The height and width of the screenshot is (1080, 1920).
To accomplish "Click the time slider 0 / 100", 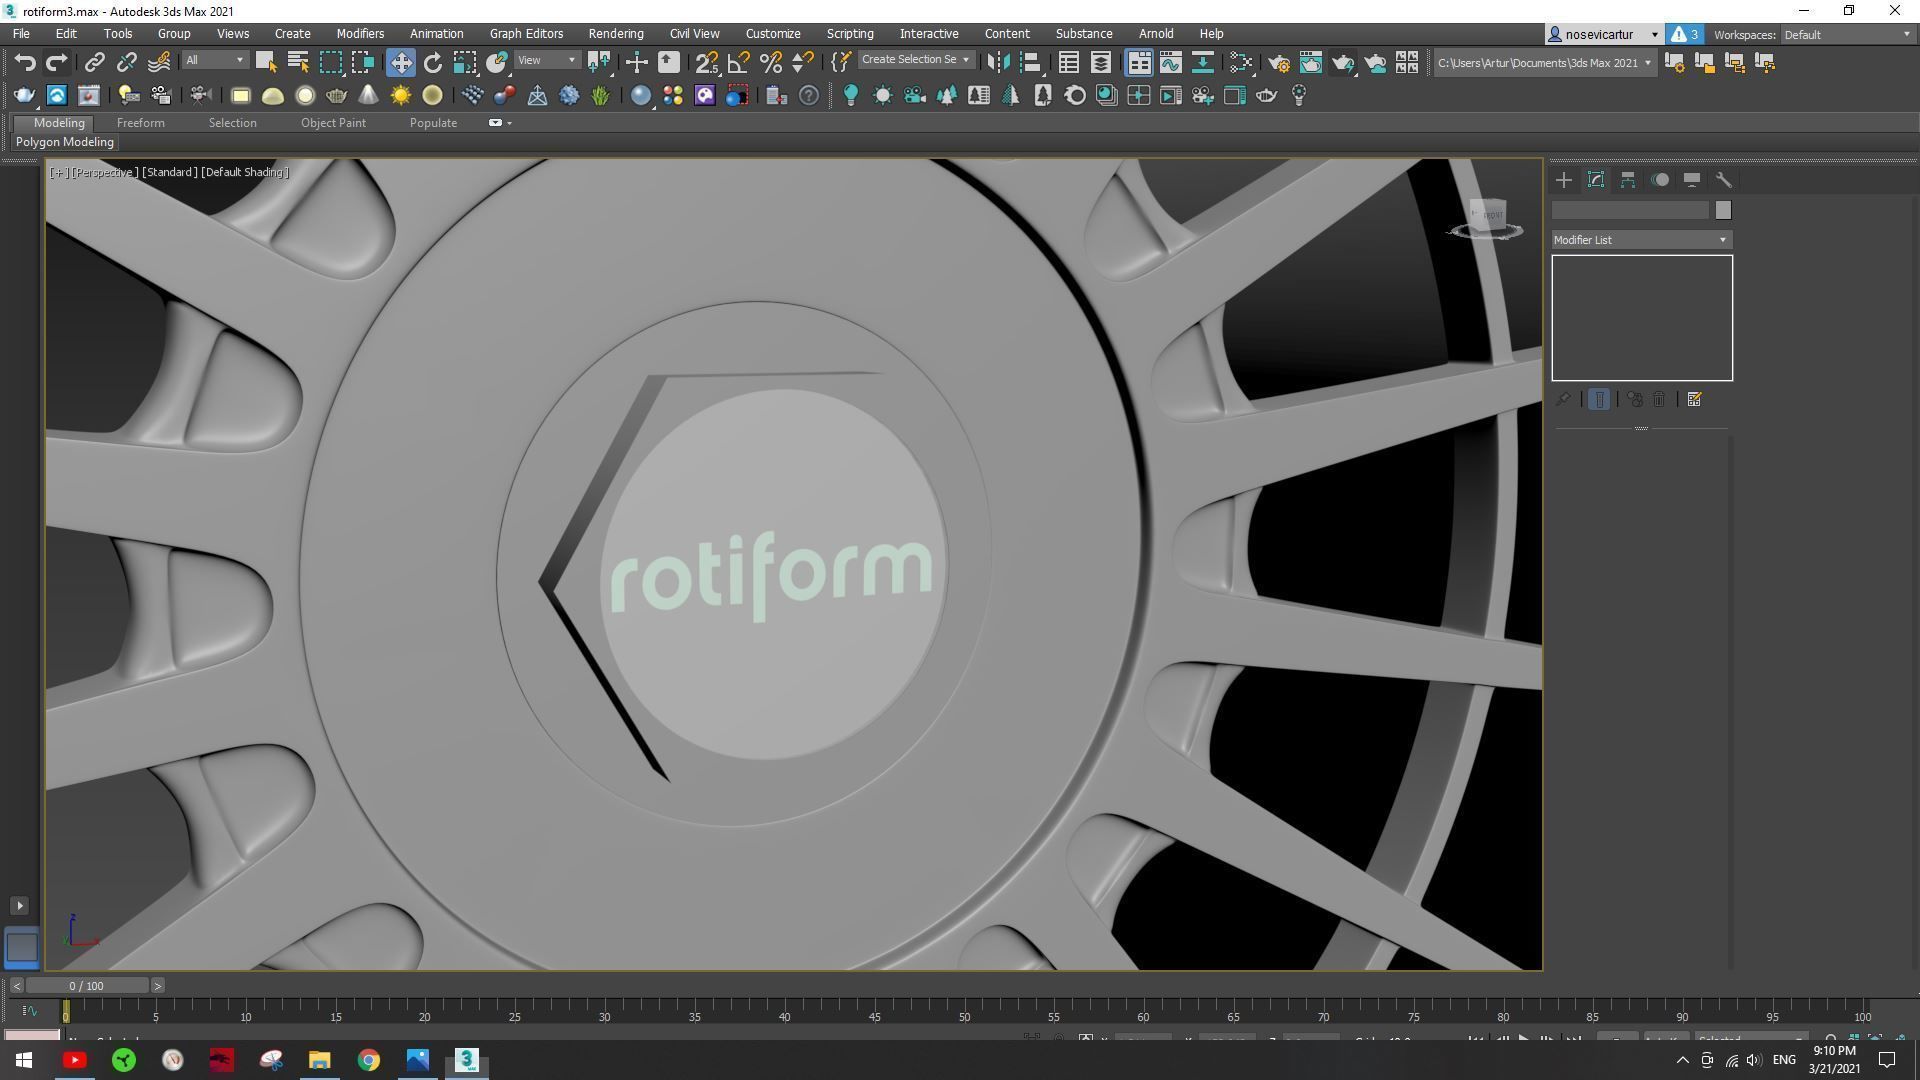I will 88,986.
